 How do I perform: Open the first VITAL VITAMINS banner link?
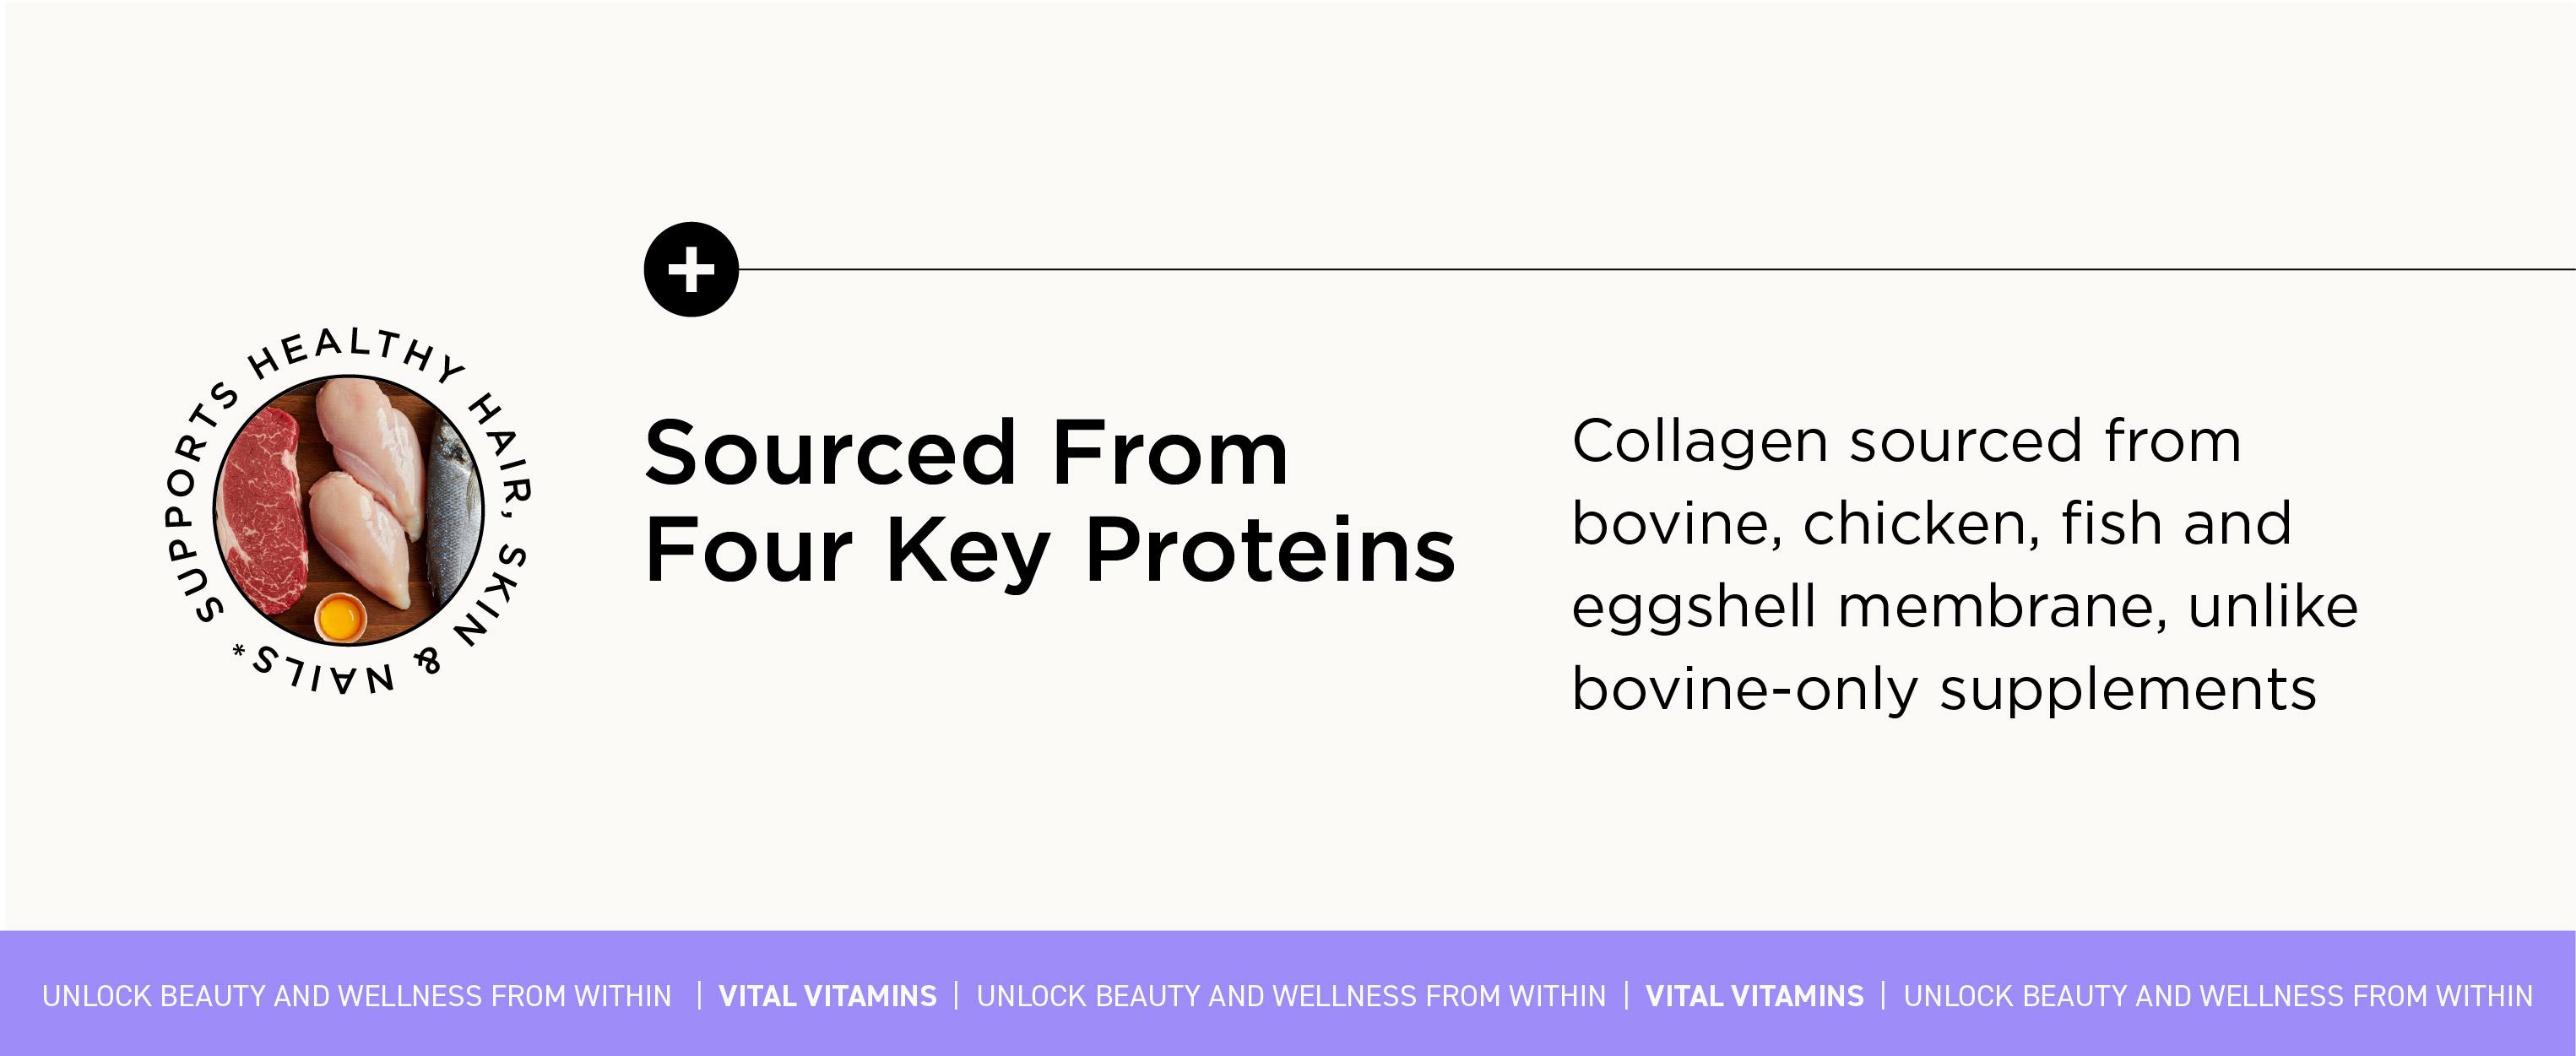pos(828,996)
